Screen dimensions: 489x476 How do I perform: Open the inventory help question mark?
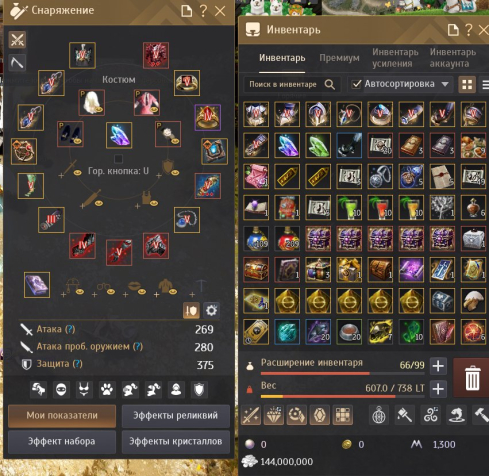coord(468,30)
